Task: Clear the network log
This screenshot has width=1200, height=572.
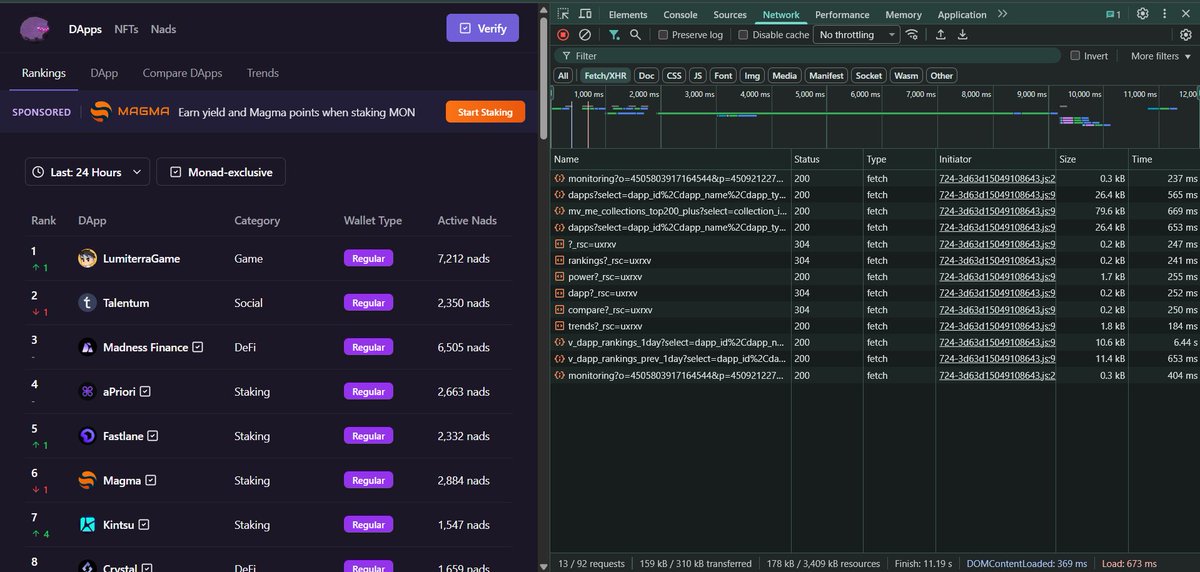Action: click(585, 34)
